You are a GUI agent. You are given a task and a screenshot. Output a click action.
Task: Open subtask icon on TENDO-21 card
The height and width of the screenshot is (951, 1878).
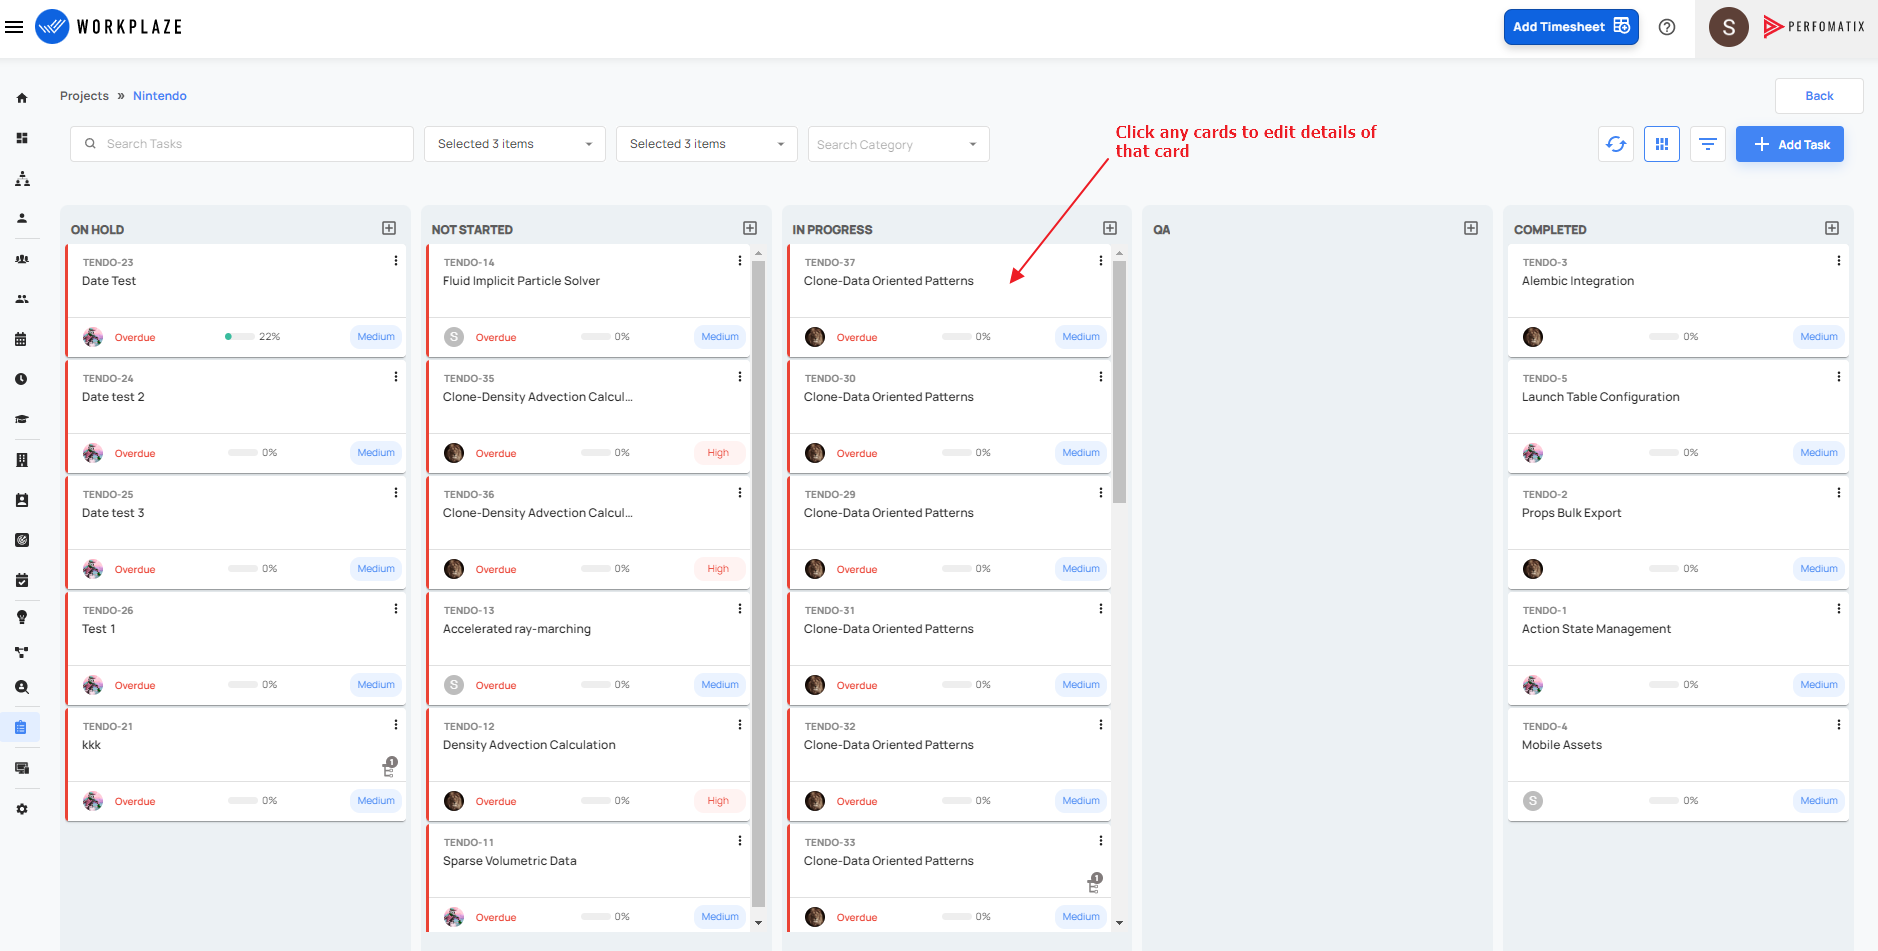pyautogui.click(x=390, y=768)
